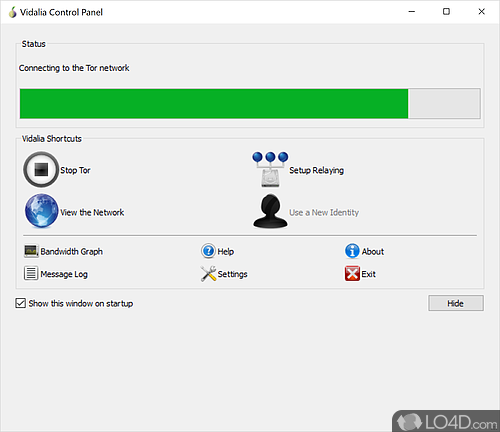Viewport: 500px width, 432px height.
Task: Click the Help label
Action: point(226,251)
